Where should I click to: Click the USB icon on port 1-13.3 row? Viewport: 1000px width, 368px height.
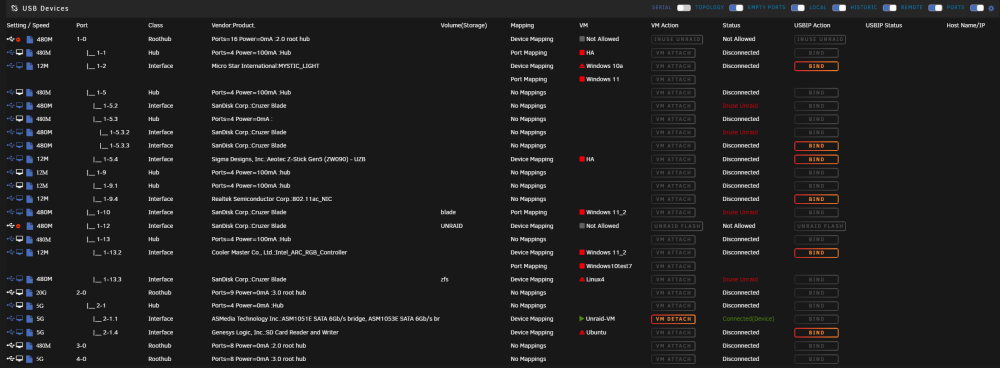coord(10,279)
